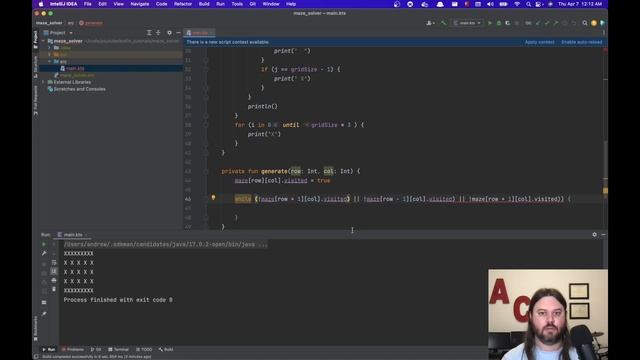Open the Refactor menu
The image size is (640, 360).
[x=183, y=4]
